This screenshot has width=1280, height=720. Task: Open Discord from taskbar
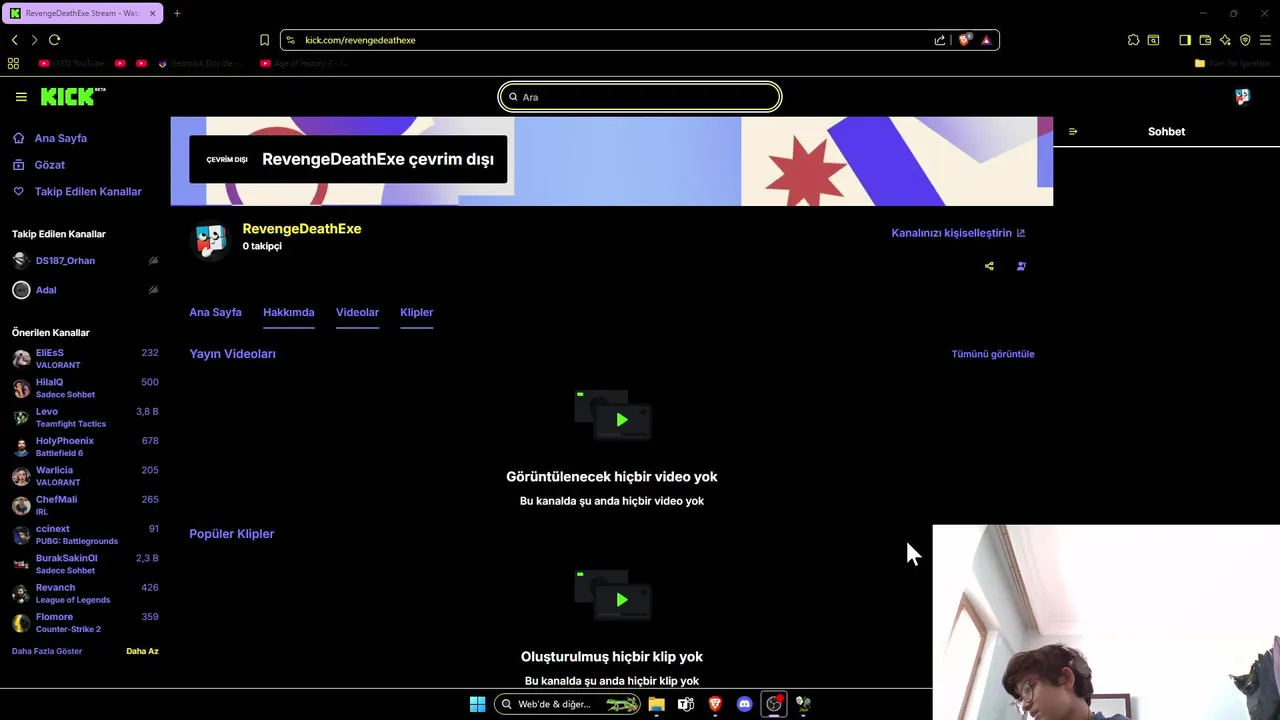pos(744,704)
